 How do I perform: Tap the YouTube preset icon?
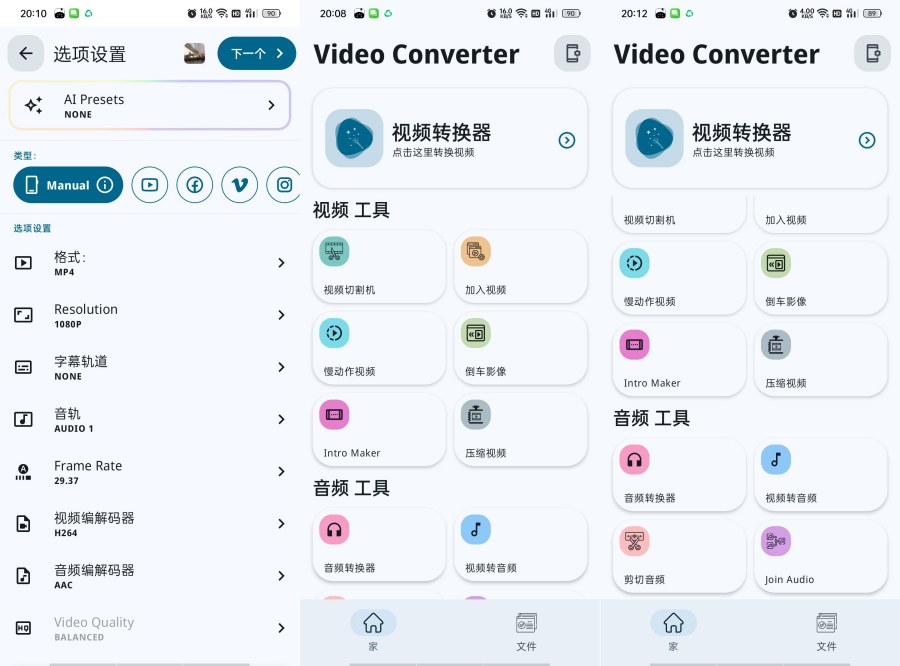pyautogui.click(x=149, y=185)
